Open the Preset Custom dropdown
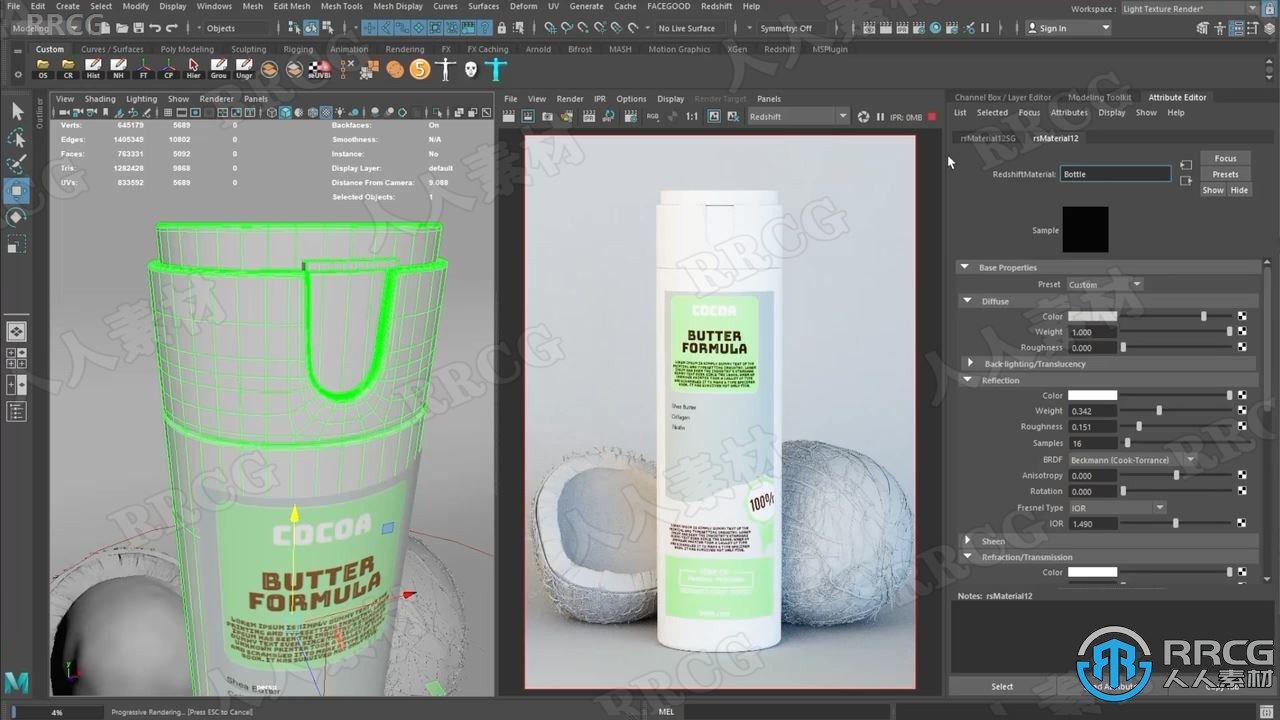1280x720 pixels. tap(1105, 285)
